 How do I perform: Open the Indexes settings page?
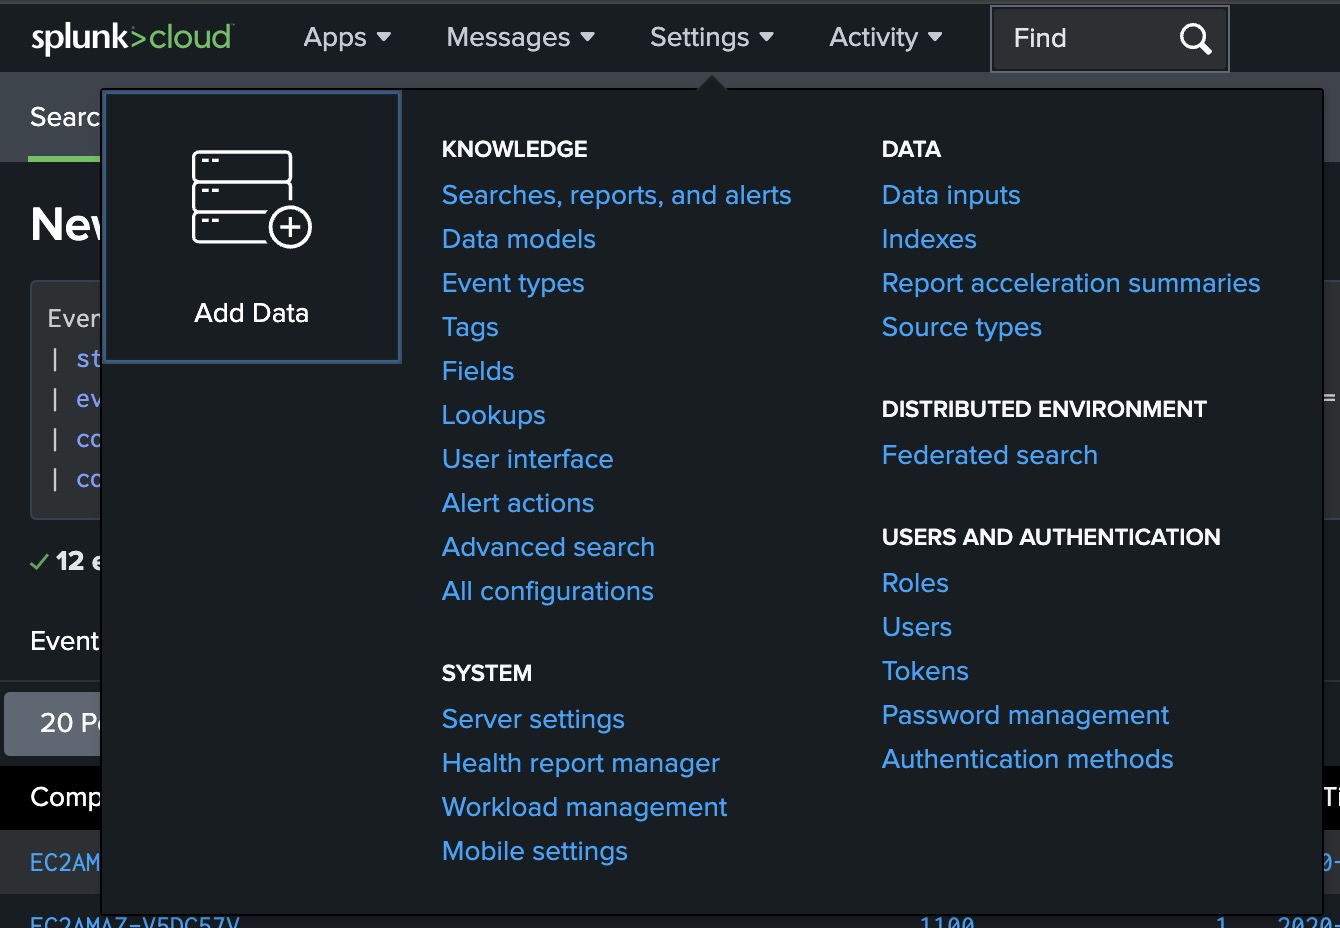(x=928, y=239)
